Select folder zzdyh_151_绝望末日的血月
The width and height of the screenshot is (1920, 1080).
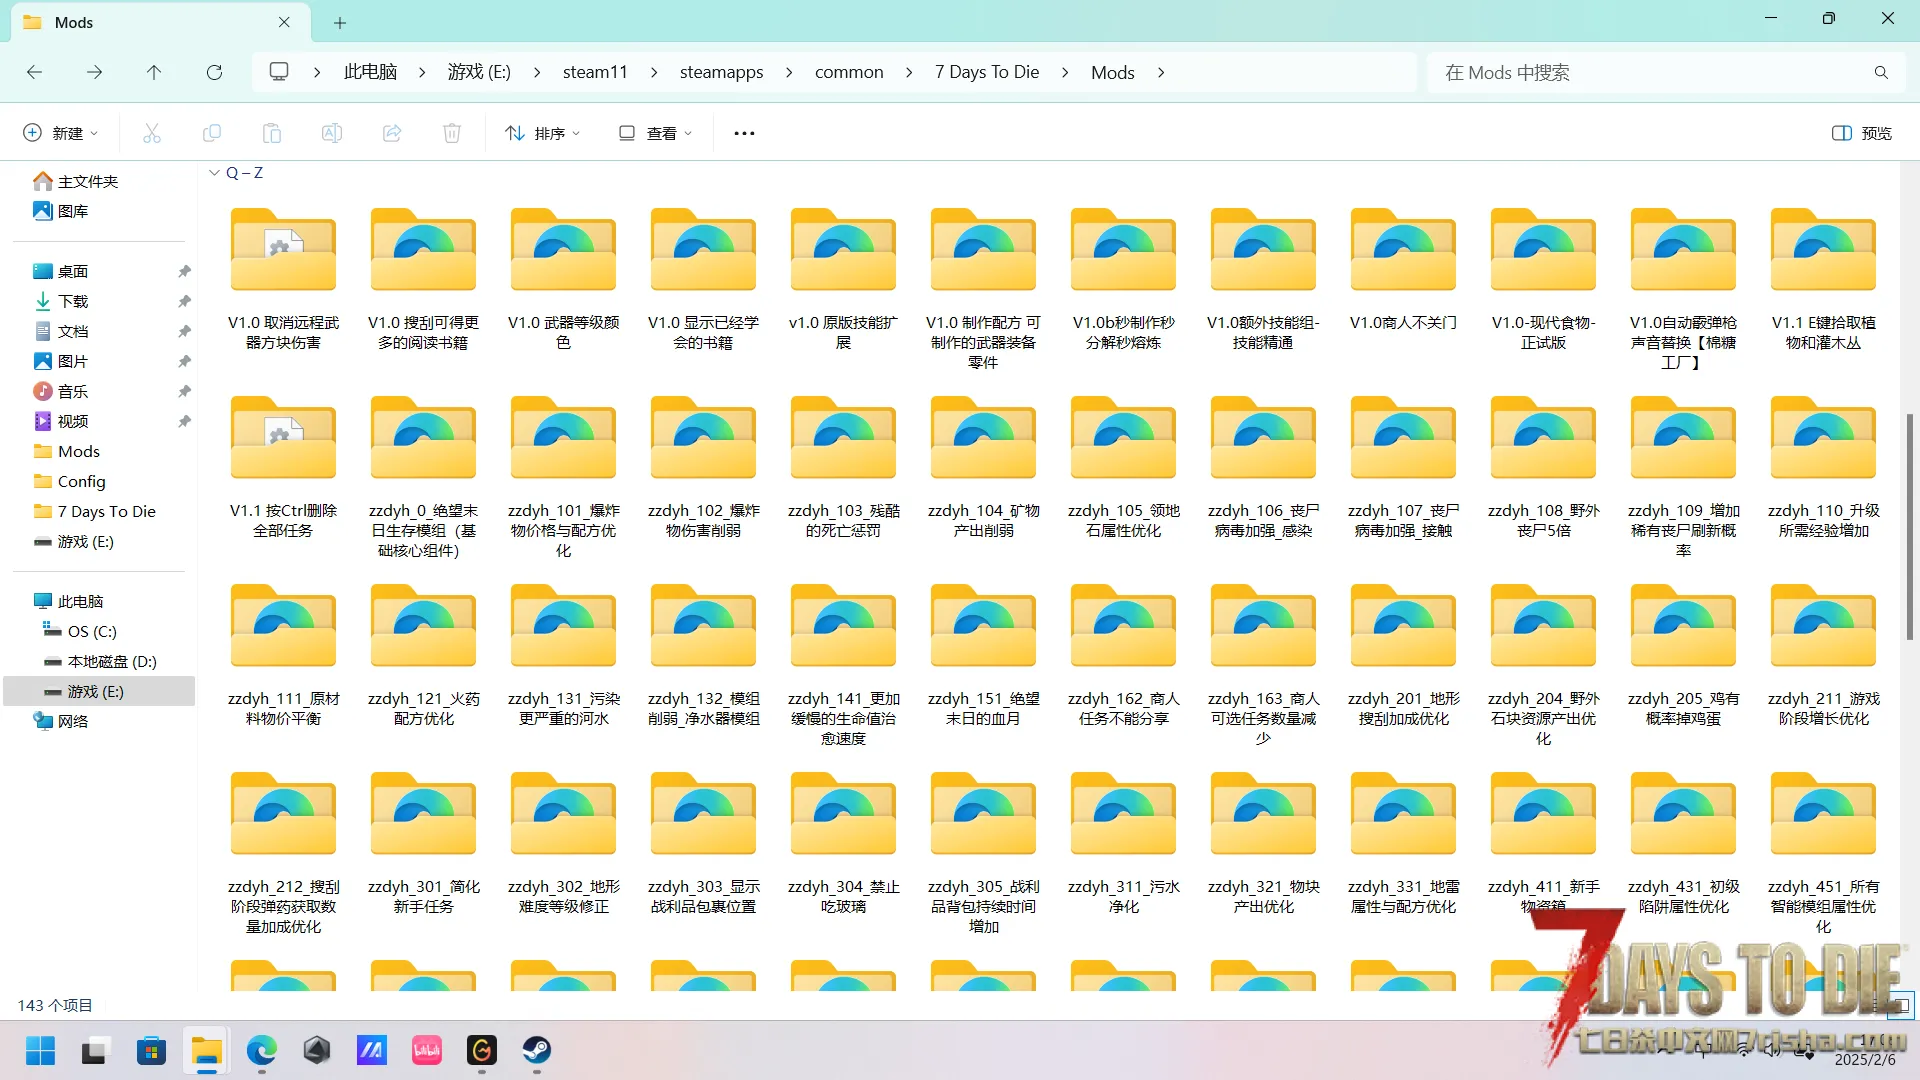tap(983, 654)
